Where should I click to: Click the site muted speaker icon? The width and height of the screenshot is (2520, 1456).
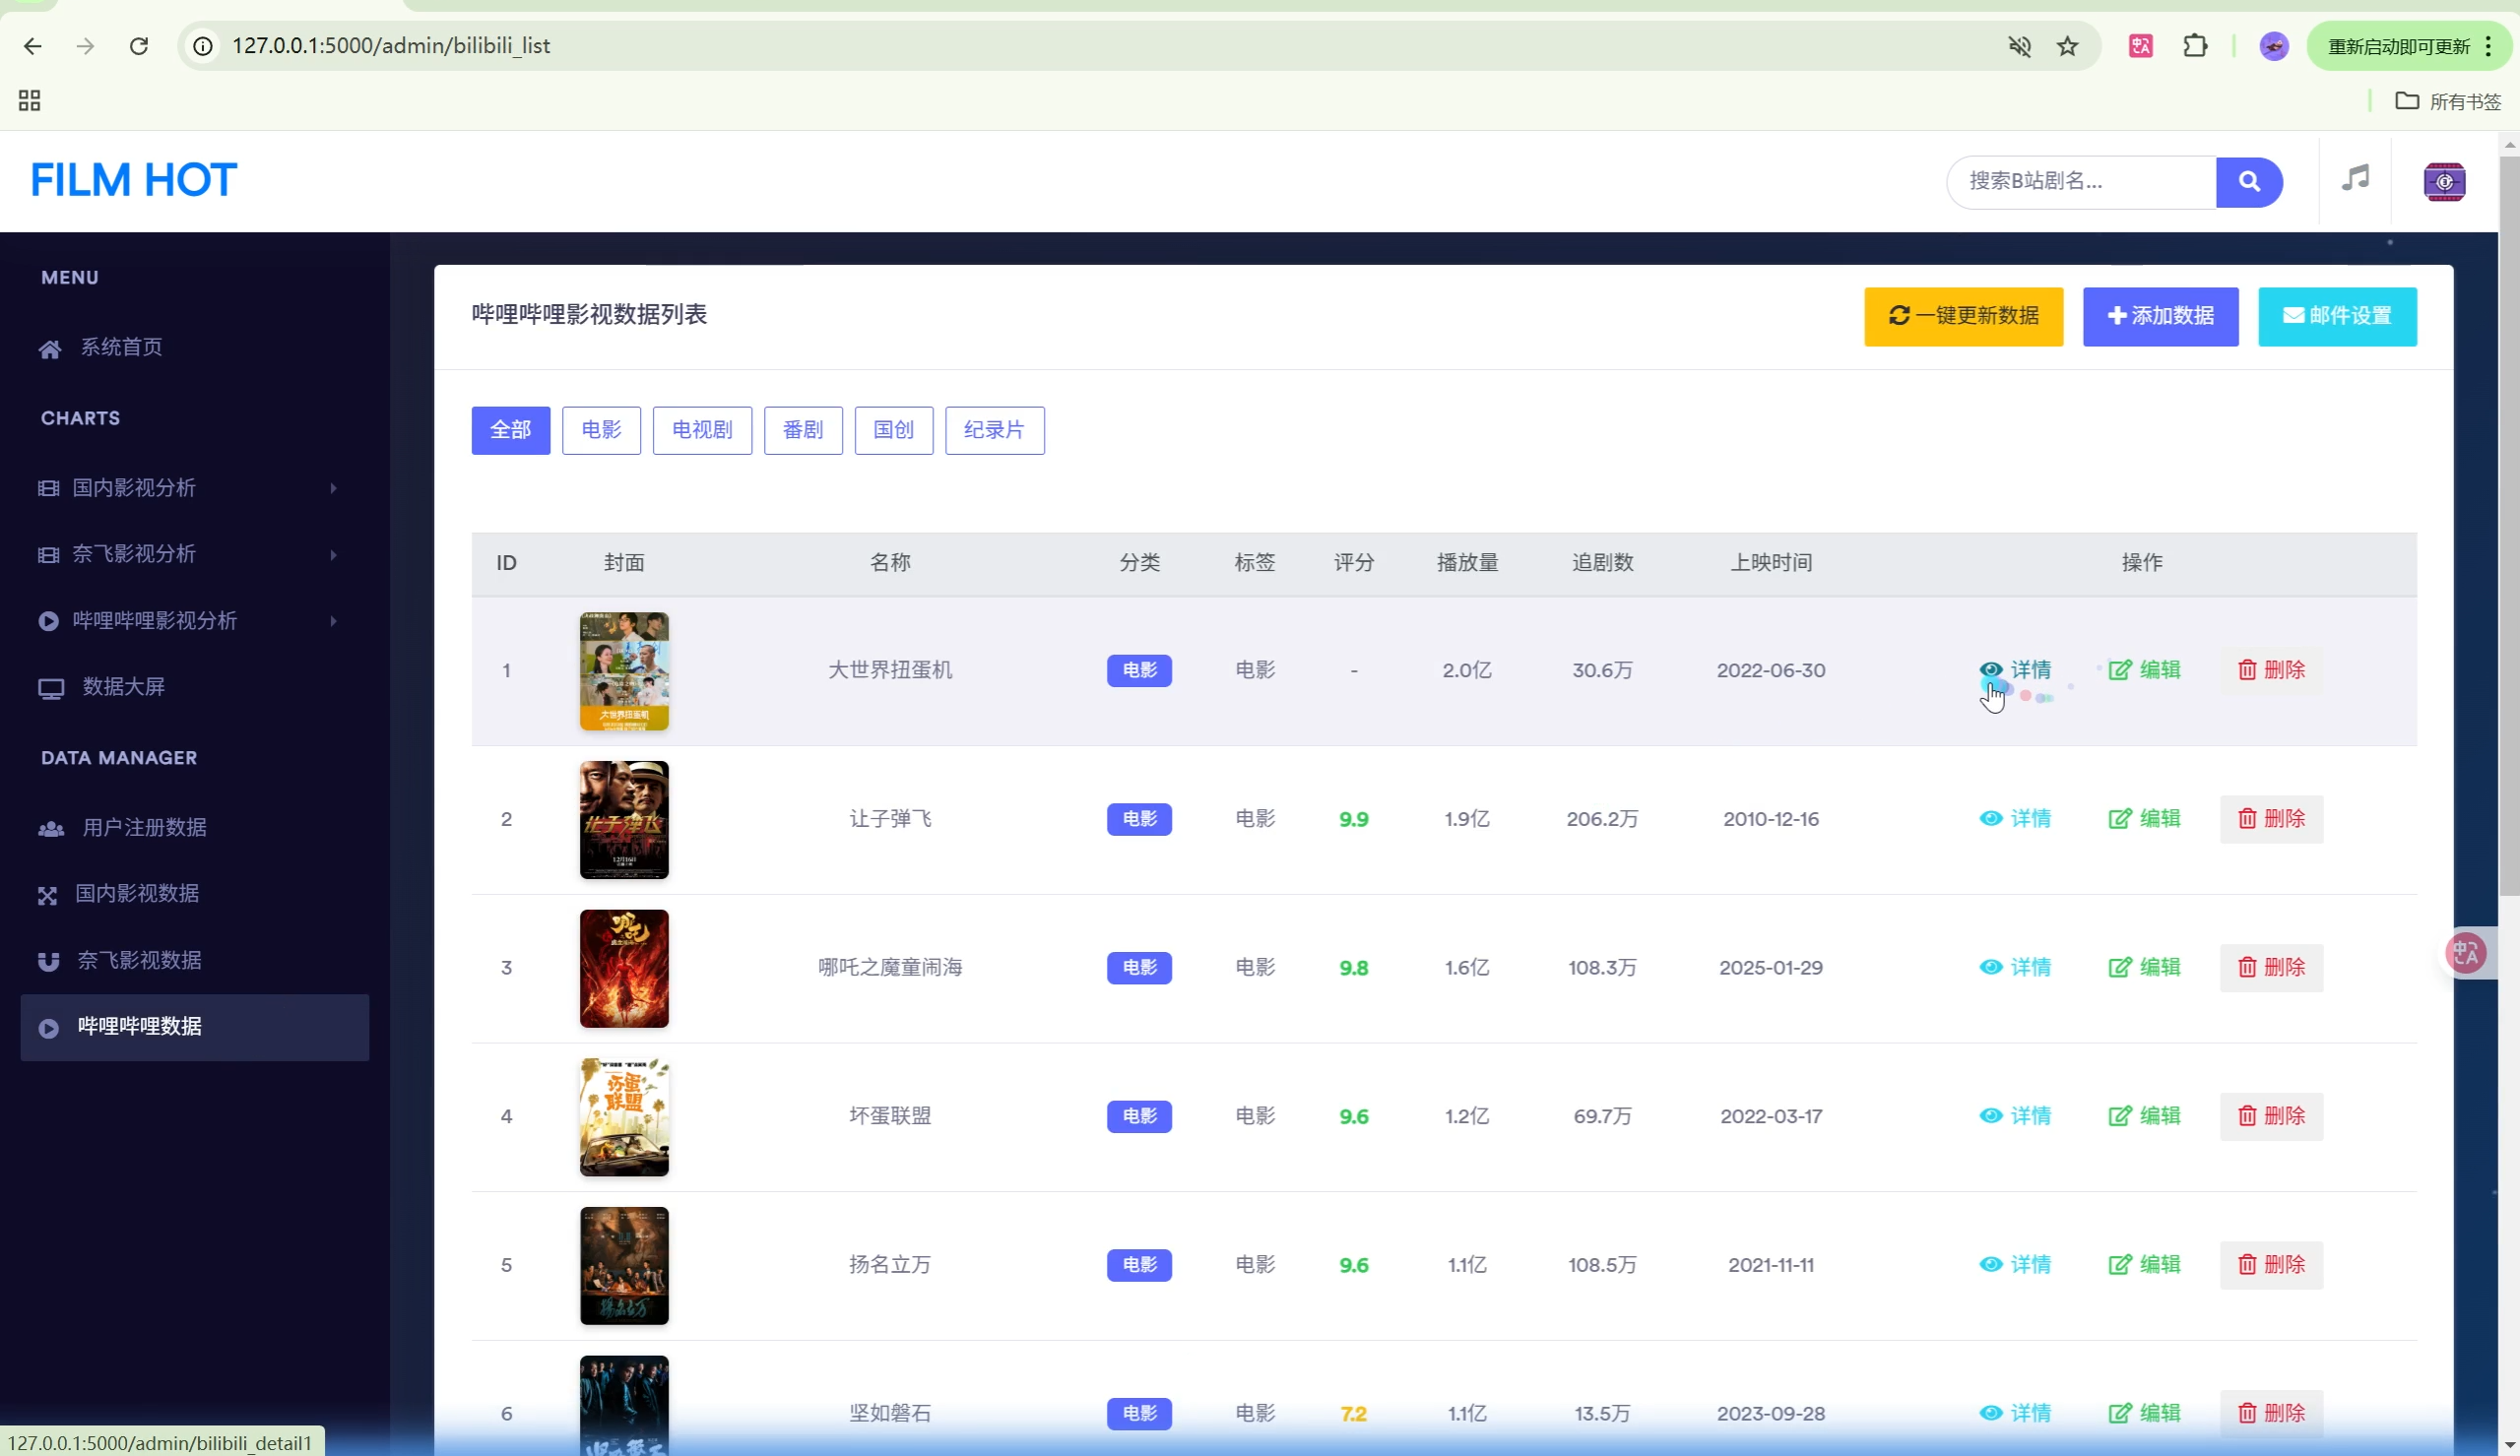pyautogui.click(x=2019, y=46)
